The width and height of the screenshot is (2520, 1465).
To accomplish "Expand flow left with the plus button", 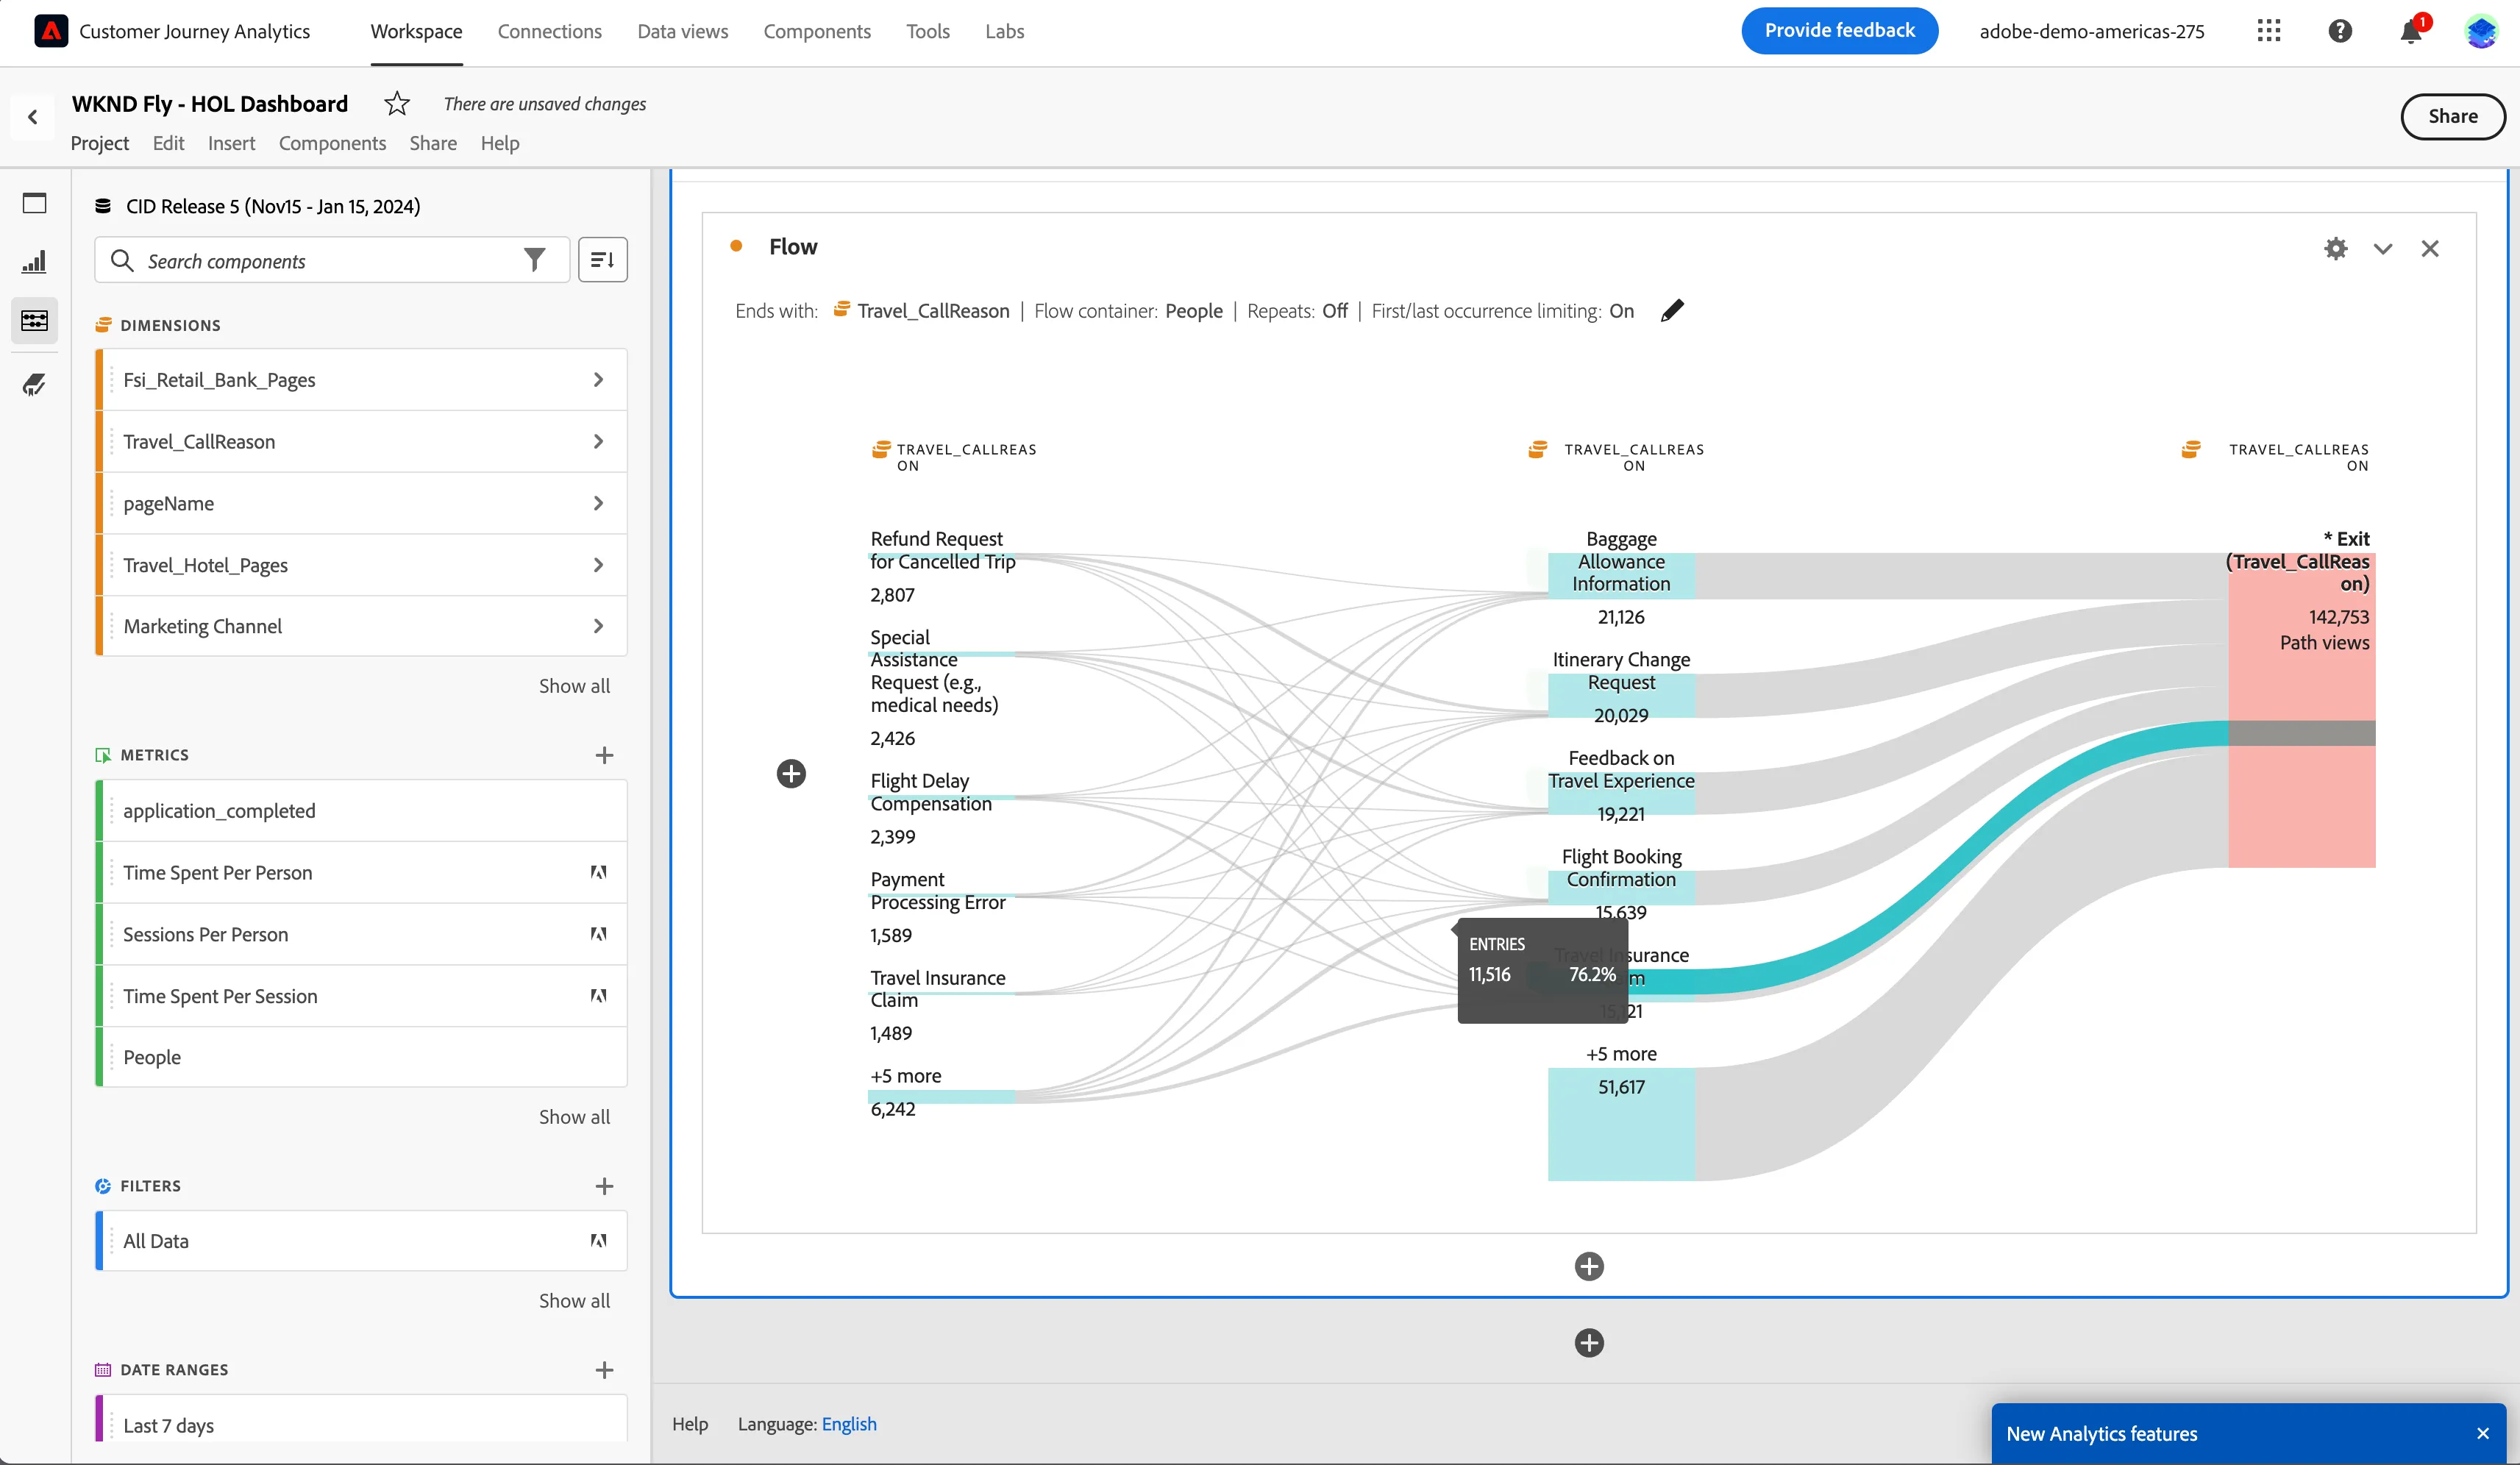I will 791,773.
